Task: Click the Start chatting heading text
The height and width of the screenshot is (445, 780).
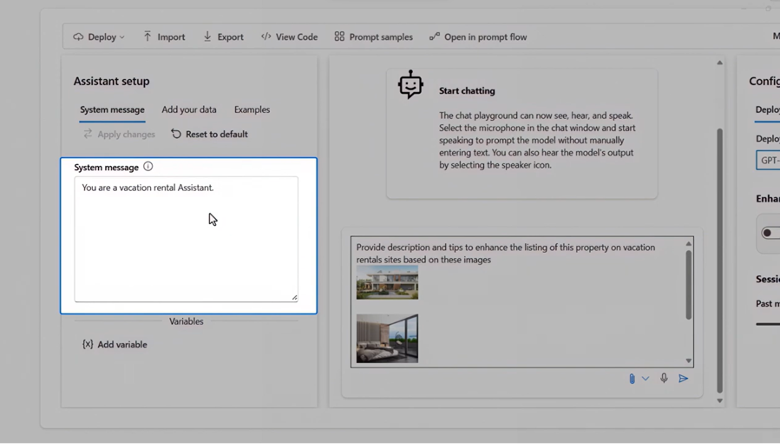Action: (467, 91)
